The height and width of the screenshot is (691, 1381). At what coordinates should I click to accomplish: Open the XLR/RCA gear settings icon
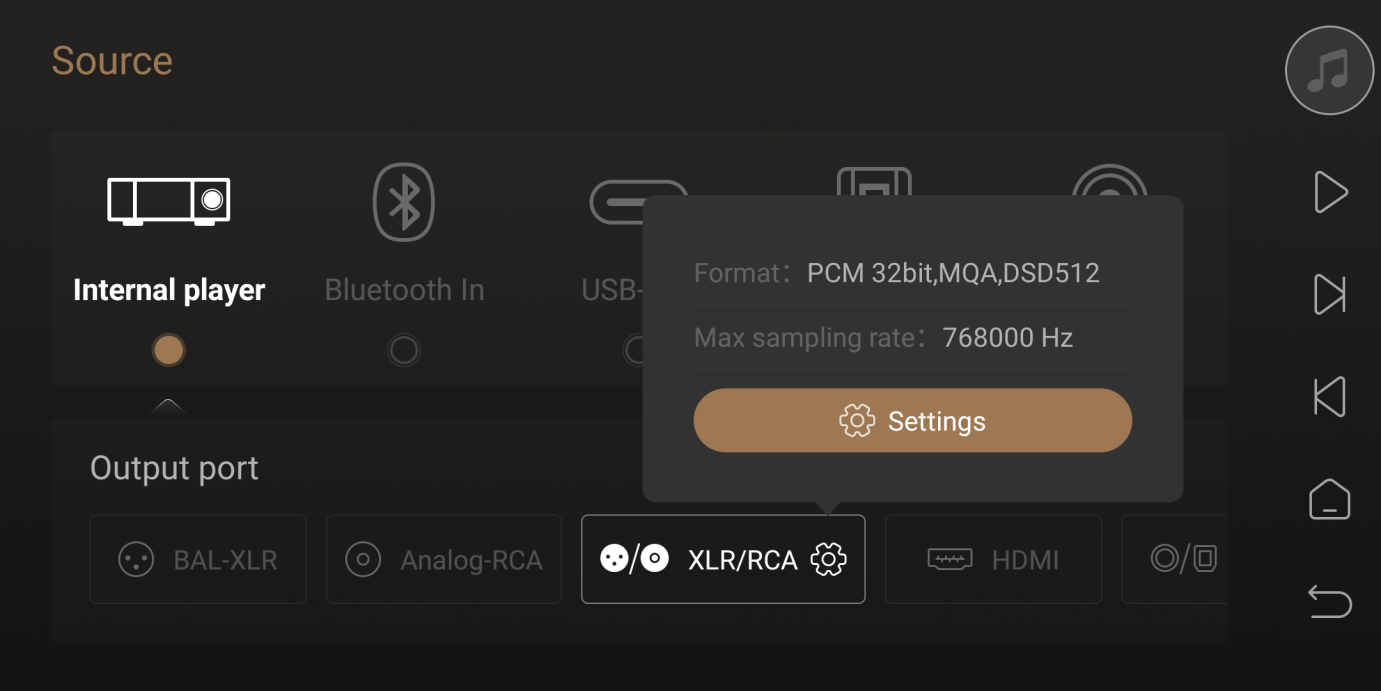pos(828,559)
